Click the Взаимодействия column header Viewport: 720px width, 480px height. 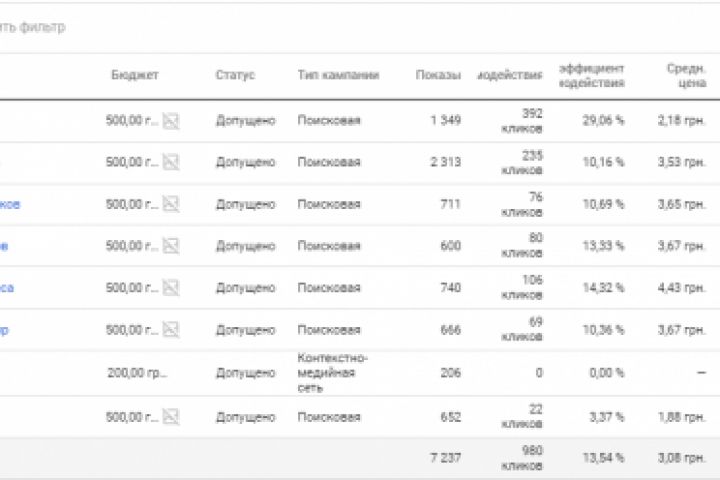510,76
